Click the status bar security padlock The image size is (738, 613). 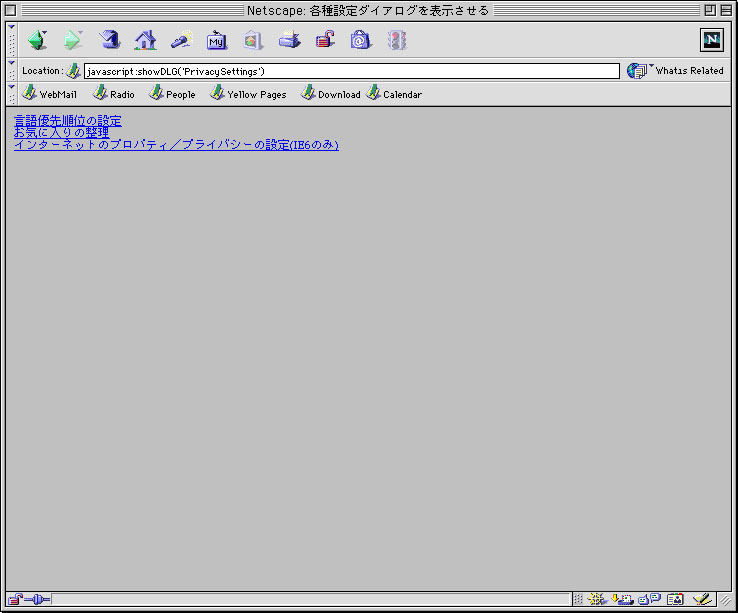pos(15,599)
